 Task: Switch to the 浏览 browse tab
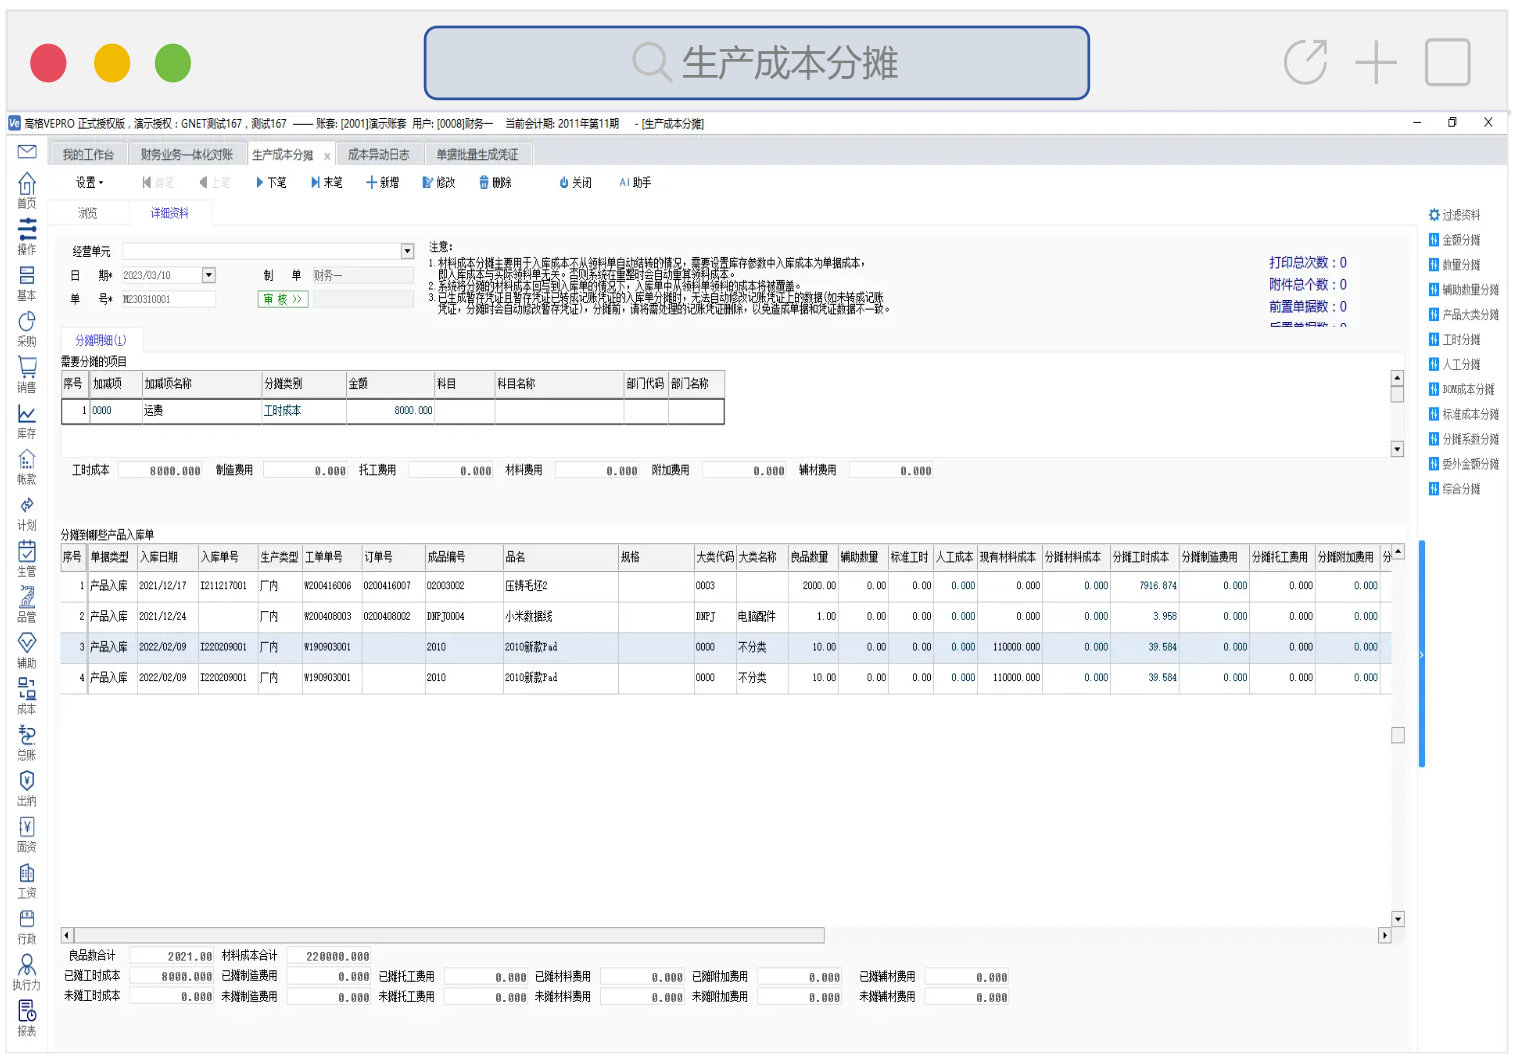(88, 213)
